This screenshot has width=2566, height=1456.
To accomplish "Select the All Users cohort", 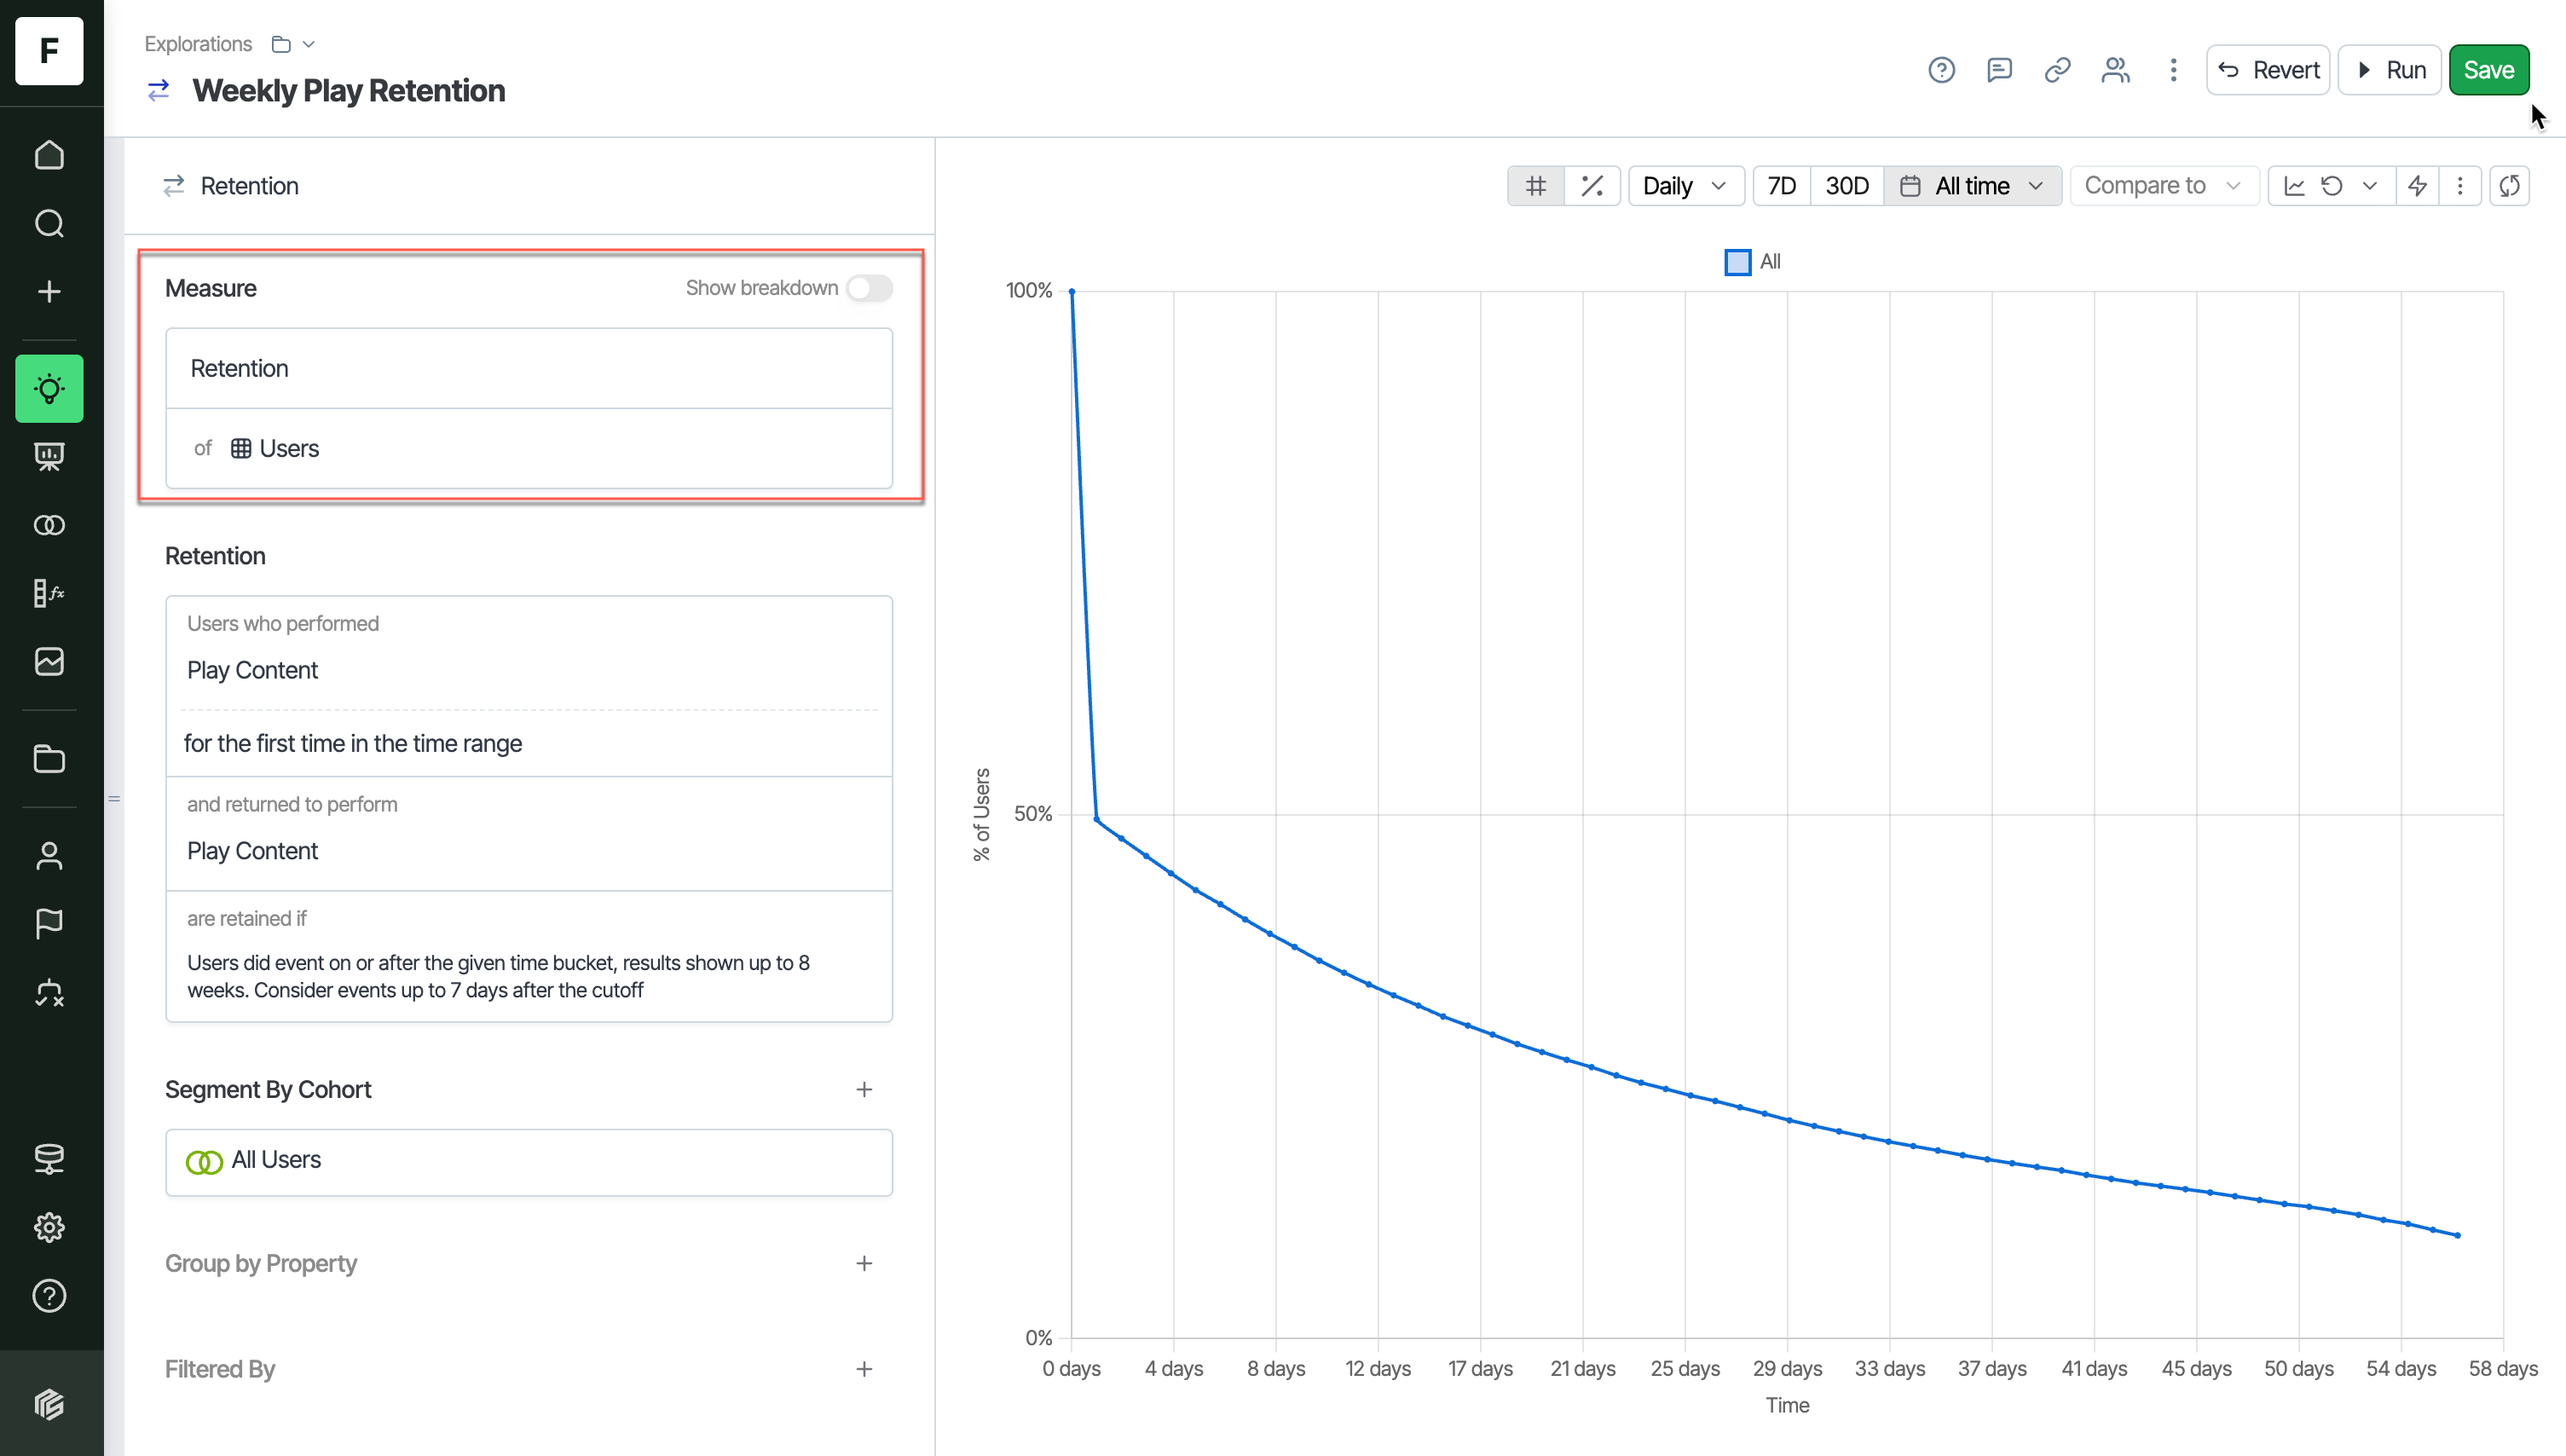I will click(x=529, y=1162).
